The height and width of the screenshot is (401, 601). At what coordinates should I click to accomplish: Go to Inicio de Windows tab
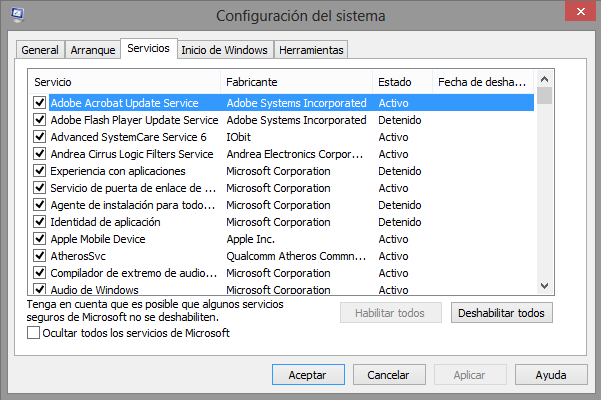pyautogui.click(x=225, y=50)
